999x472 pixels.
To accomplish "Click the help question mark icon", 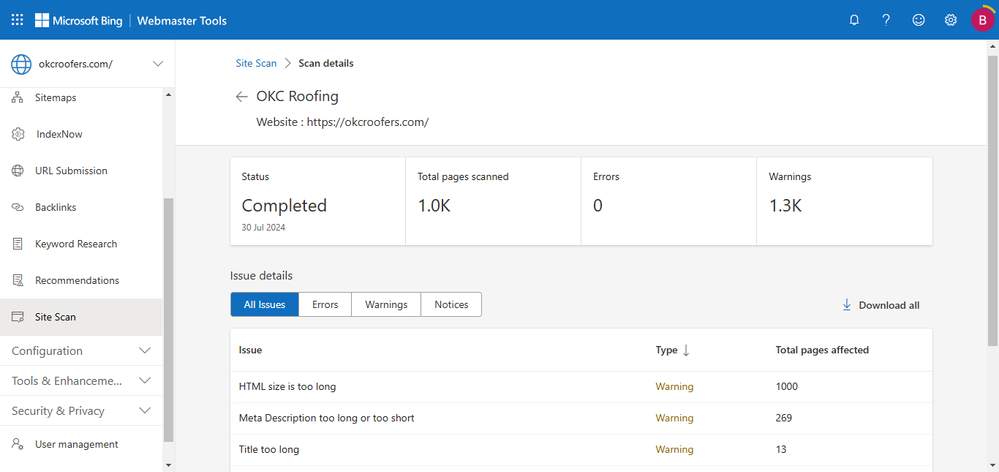I will point(886,20).
